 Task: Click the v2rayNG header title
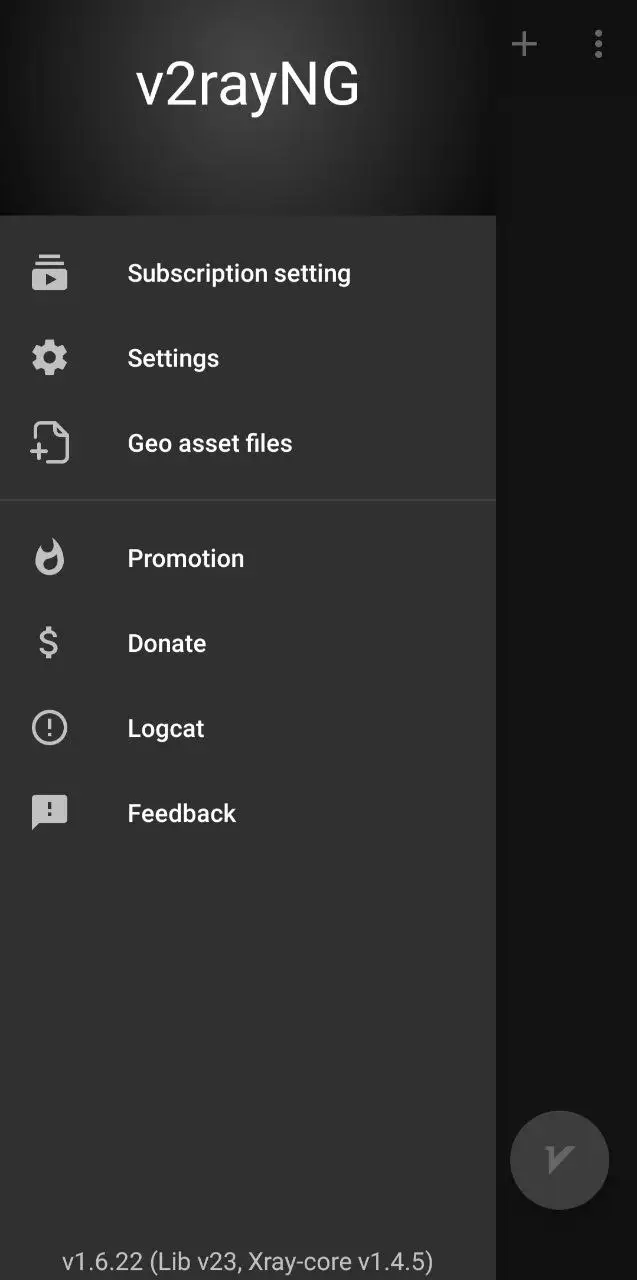(248, 85)
